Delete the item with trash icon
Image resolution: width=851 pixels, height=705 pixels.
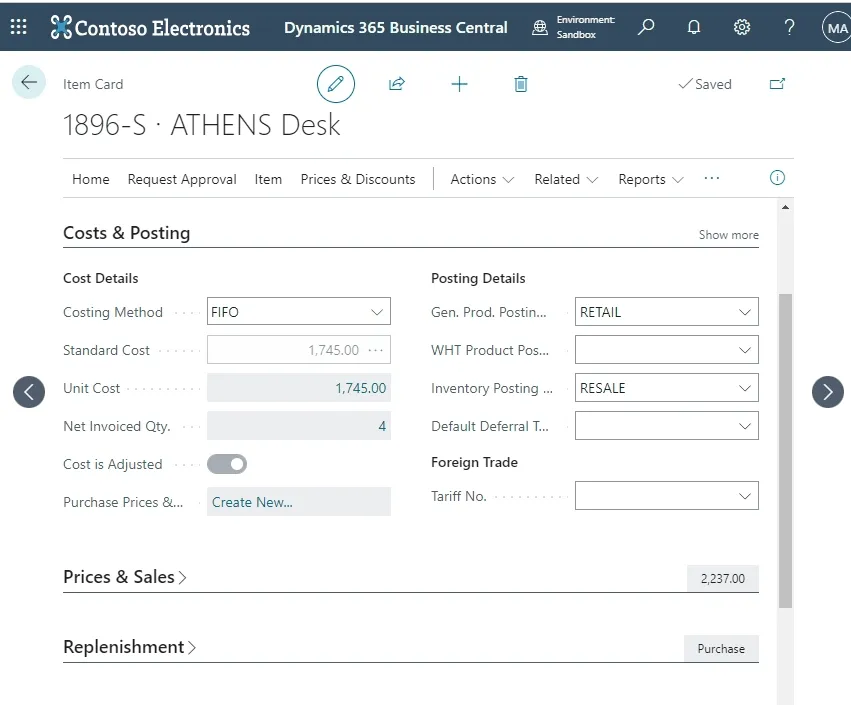pos(520,84)
